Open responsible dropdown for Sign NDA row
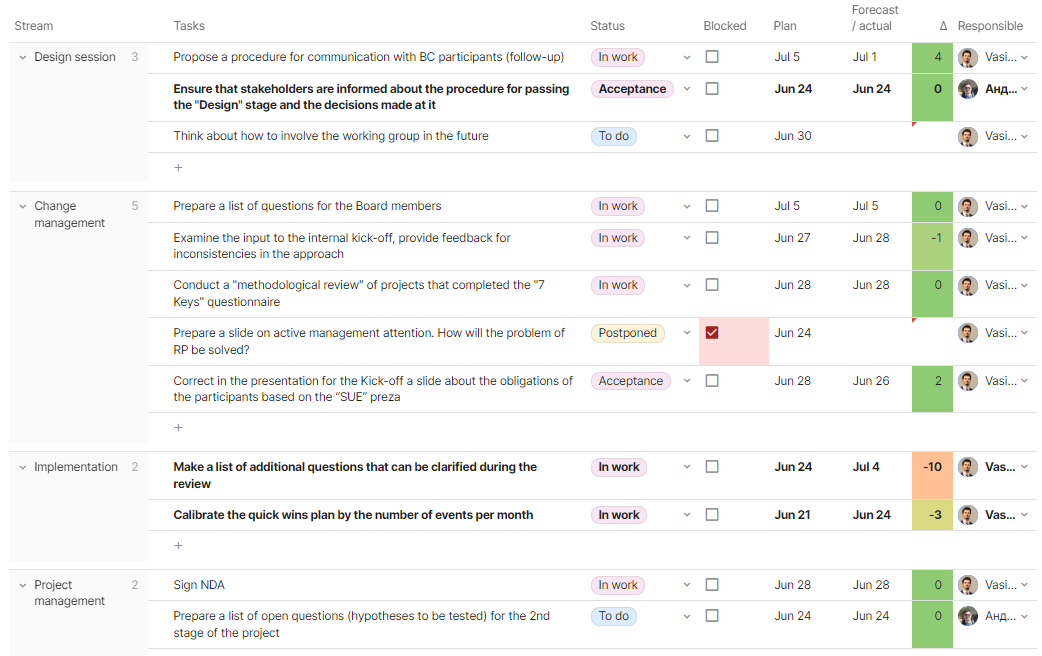 tap(1024, 586)
